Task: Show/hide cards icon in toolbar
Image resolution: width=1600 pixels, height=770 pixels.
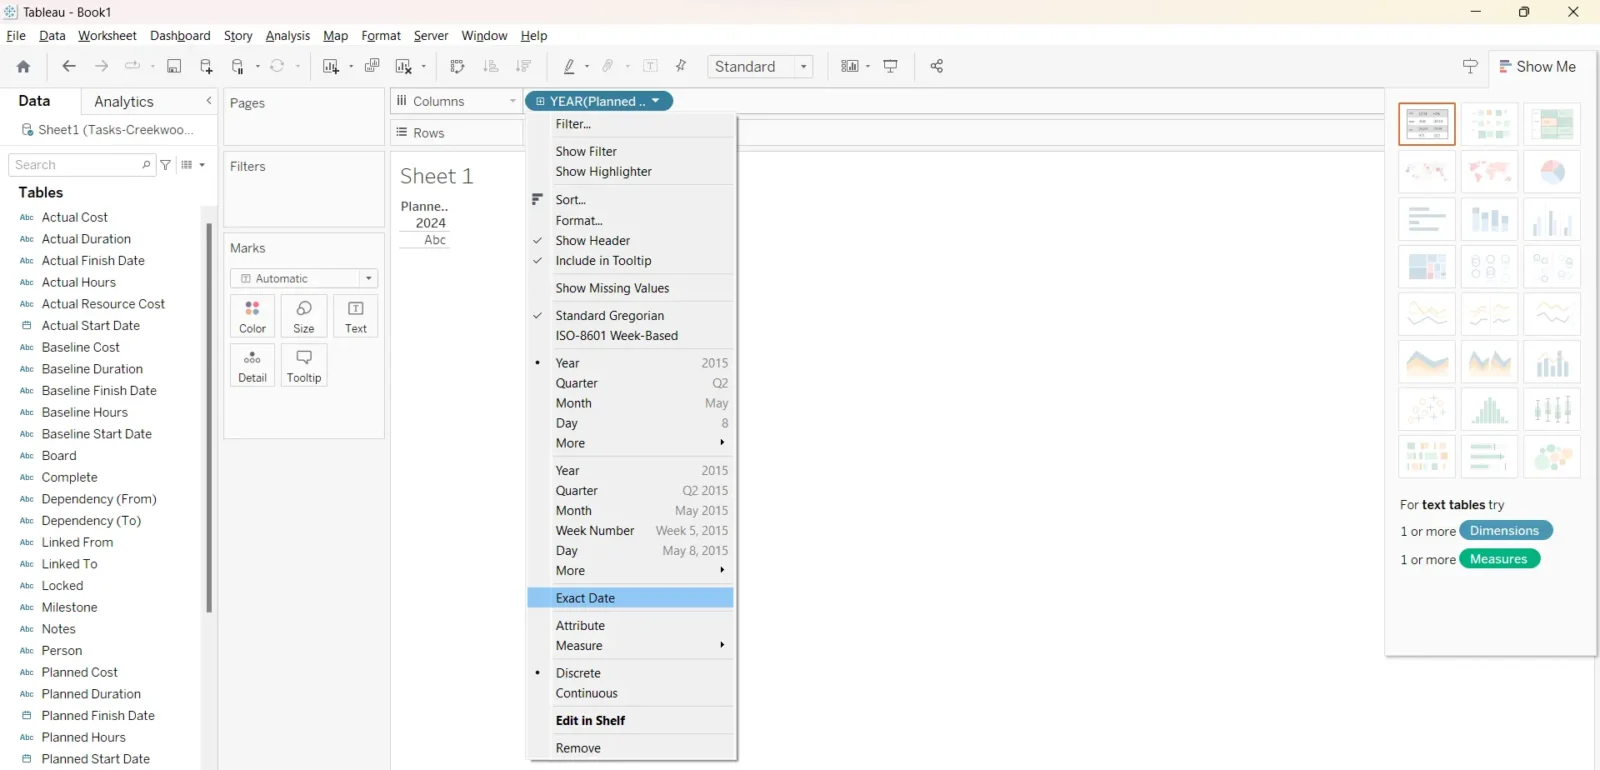Action: [x=850, y=67]
